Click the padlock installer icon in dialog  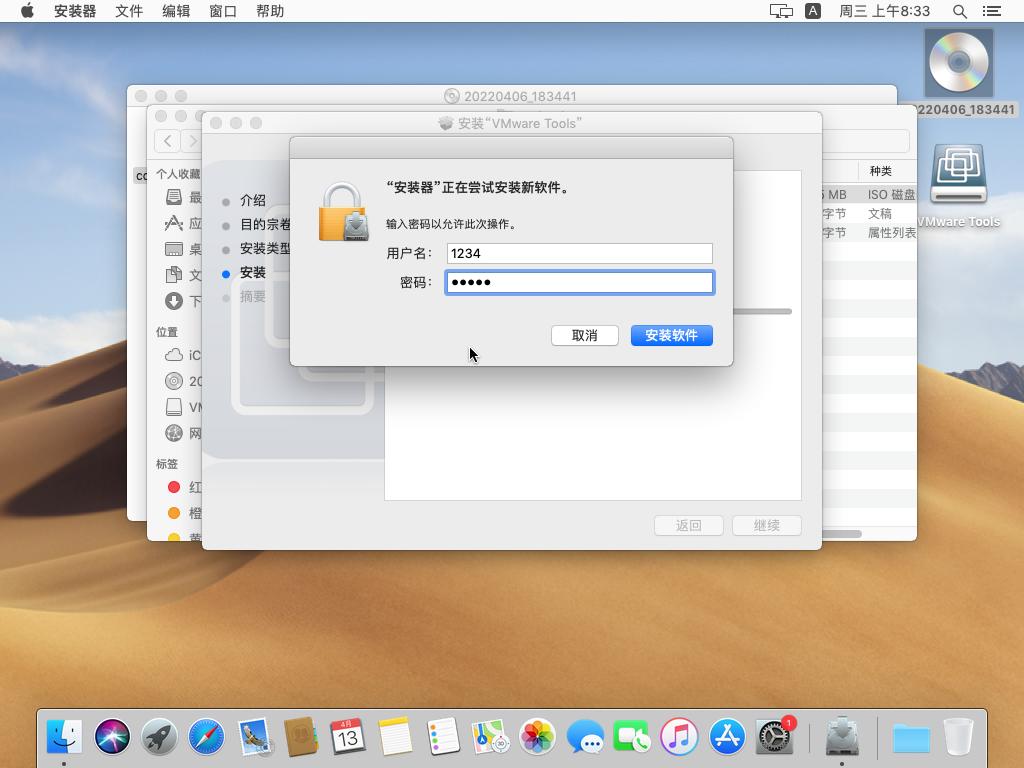[344, 212]
